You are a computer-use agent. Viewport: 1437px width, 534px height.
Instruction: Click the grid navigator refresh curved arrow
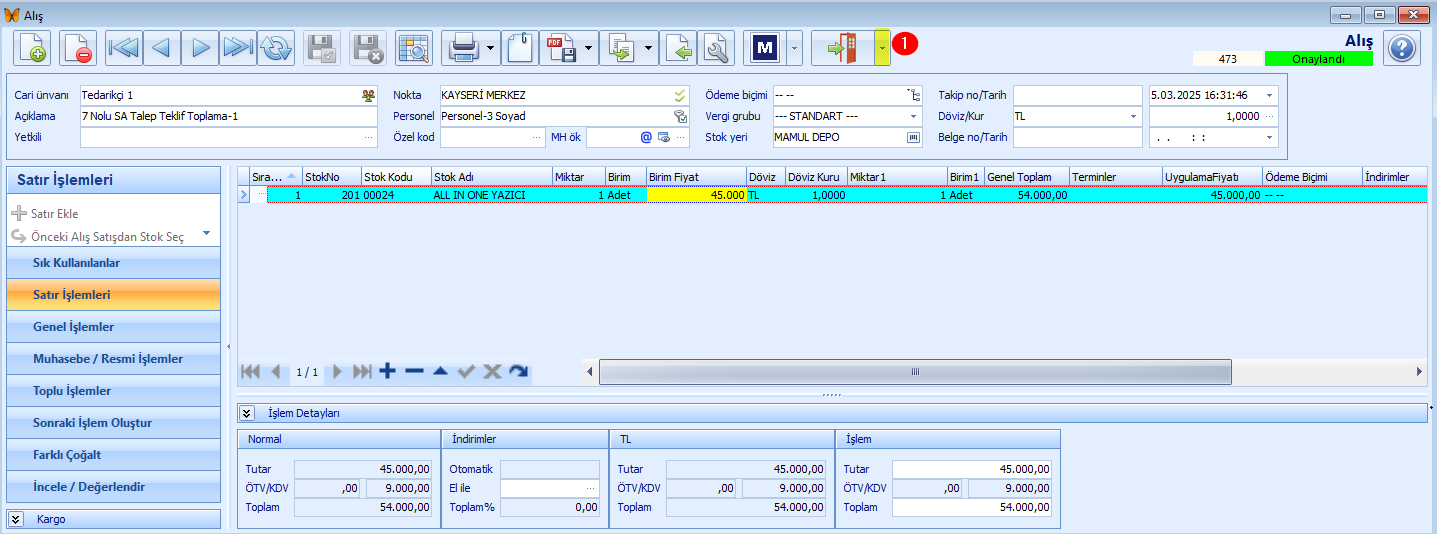click(518, 371)
